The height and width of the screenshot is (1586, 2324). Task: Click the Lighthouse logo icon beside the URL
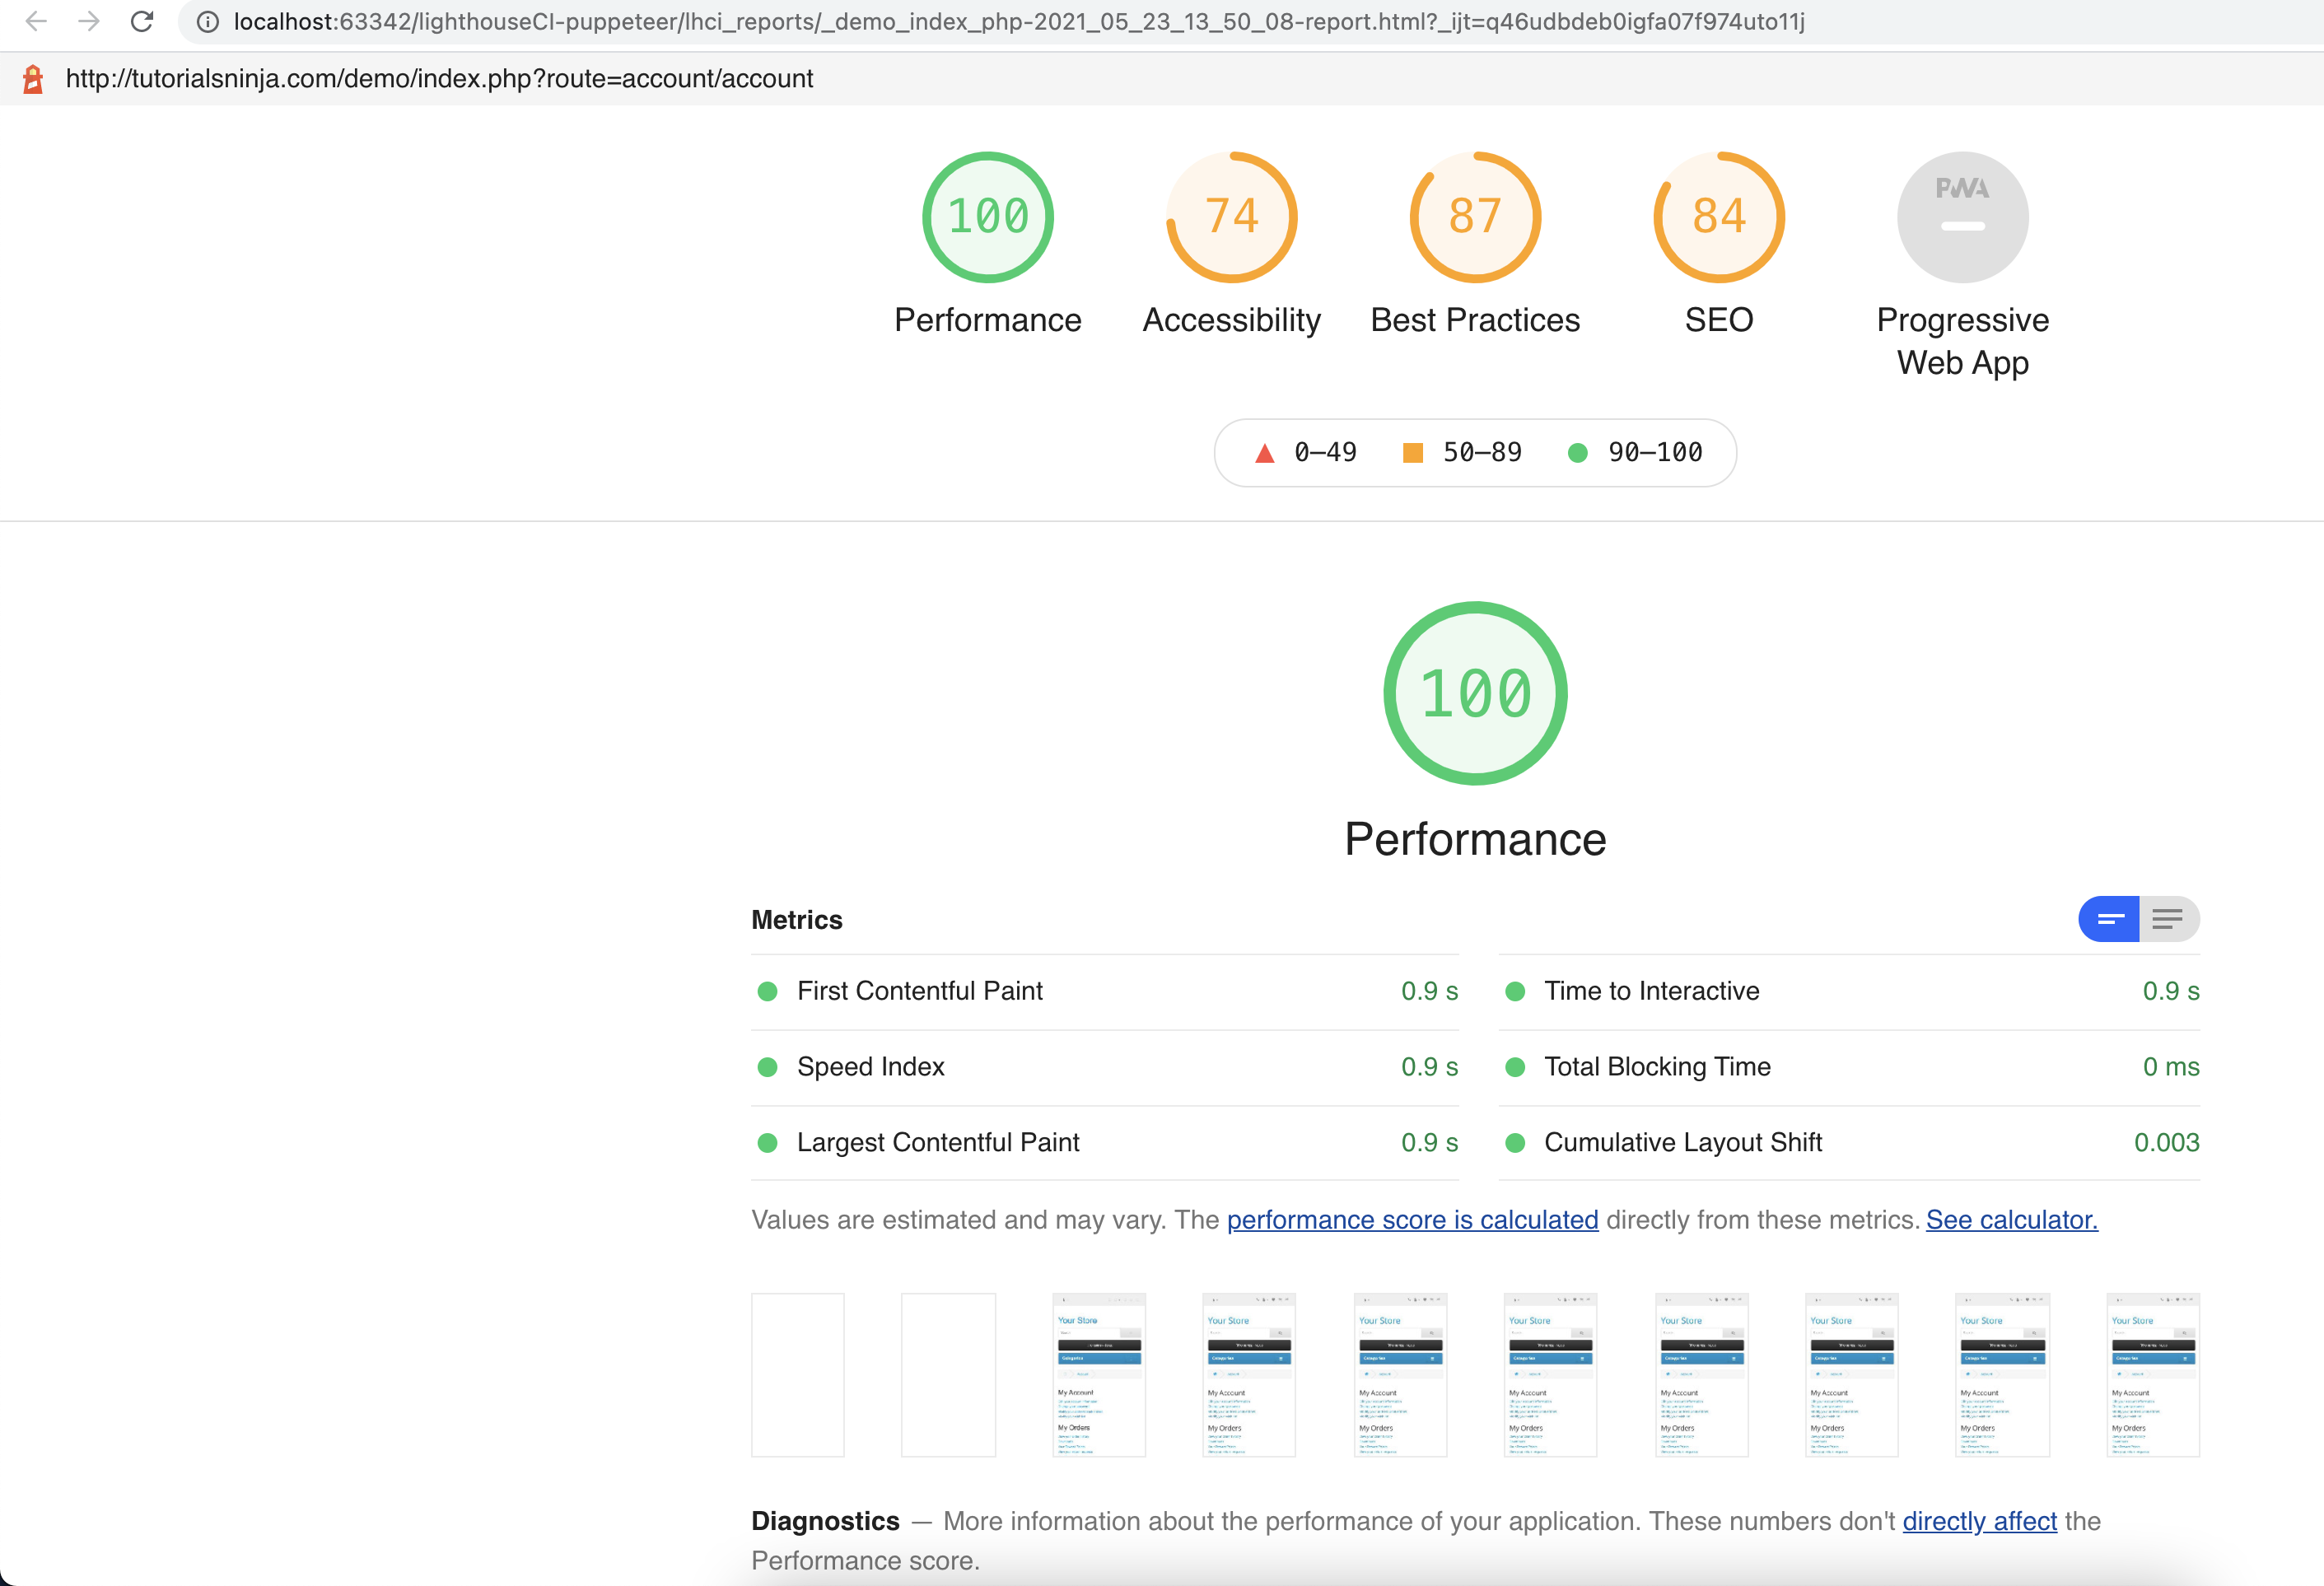pyautogui.click(x=31, y=78)
